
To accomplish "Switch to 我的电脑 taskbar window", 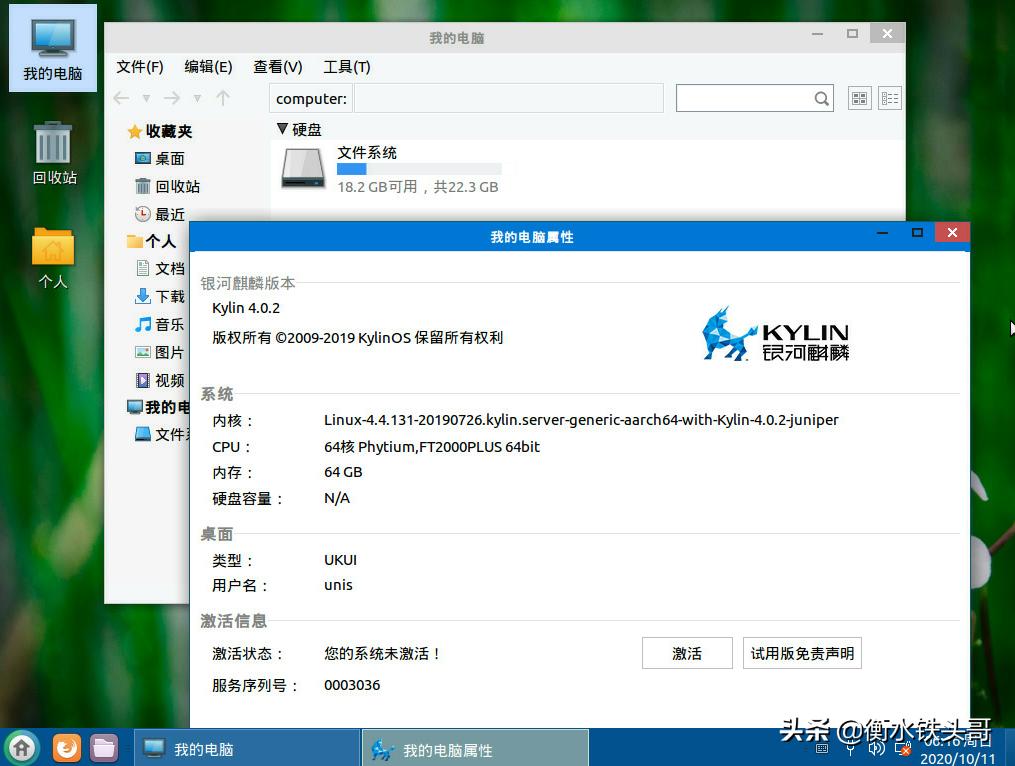I will coord(247,749).
